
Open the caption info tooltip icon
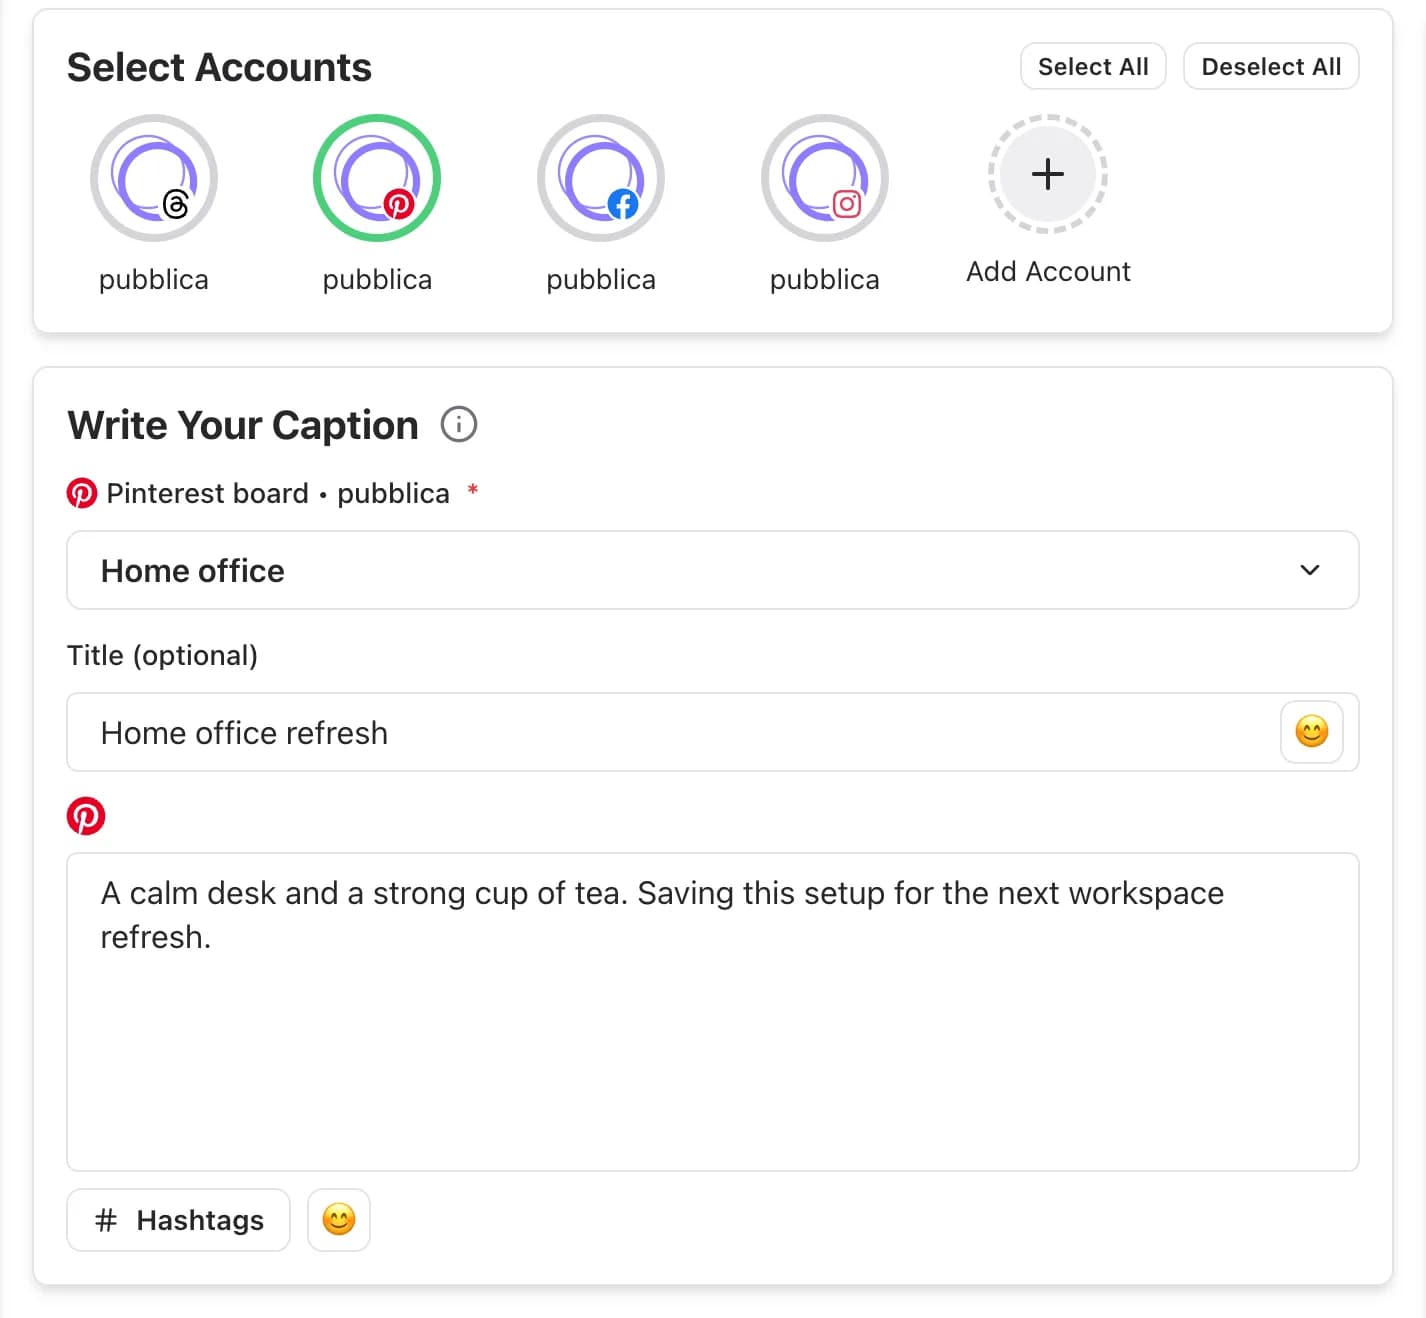click(x=459, y=425)
